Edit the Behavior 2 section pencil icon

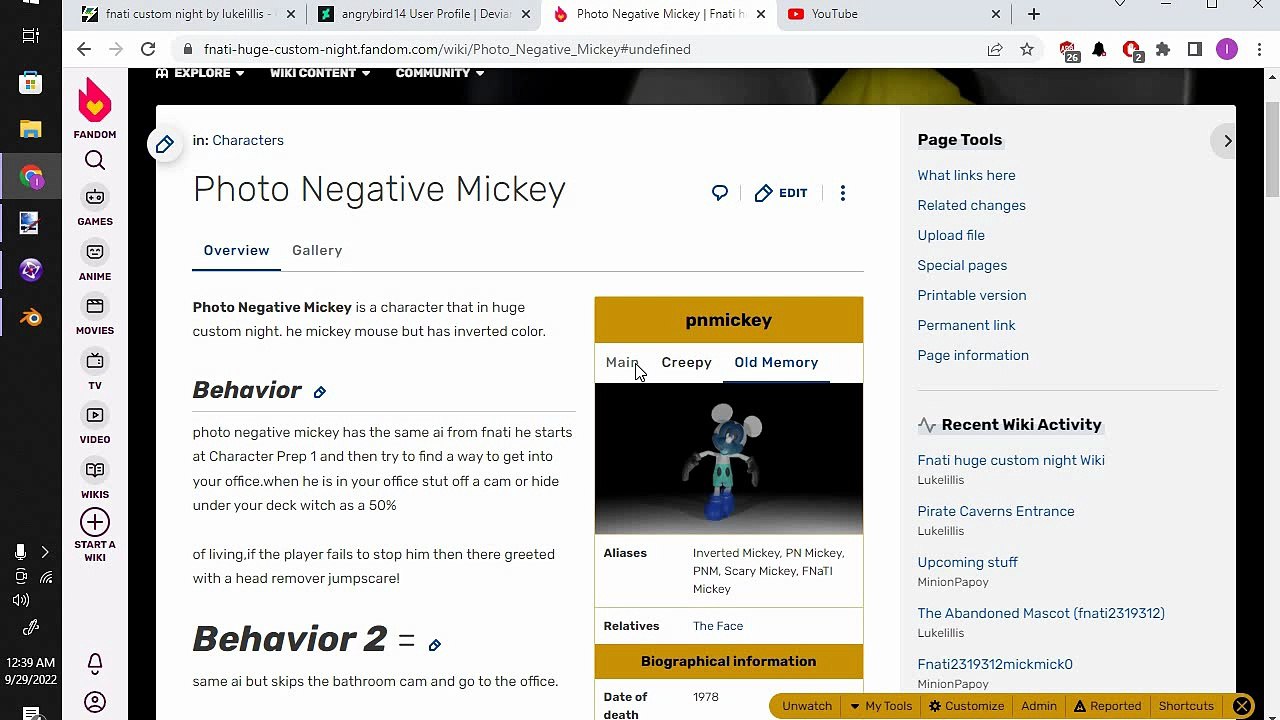tap(435, 645)
